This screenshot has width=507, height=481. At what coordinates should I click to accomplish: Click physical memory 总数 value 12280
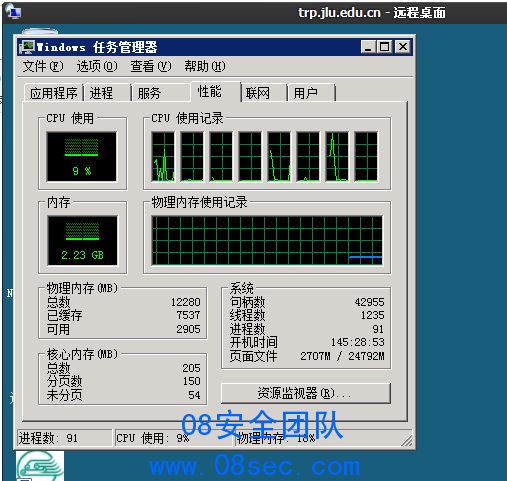[186, 302]
